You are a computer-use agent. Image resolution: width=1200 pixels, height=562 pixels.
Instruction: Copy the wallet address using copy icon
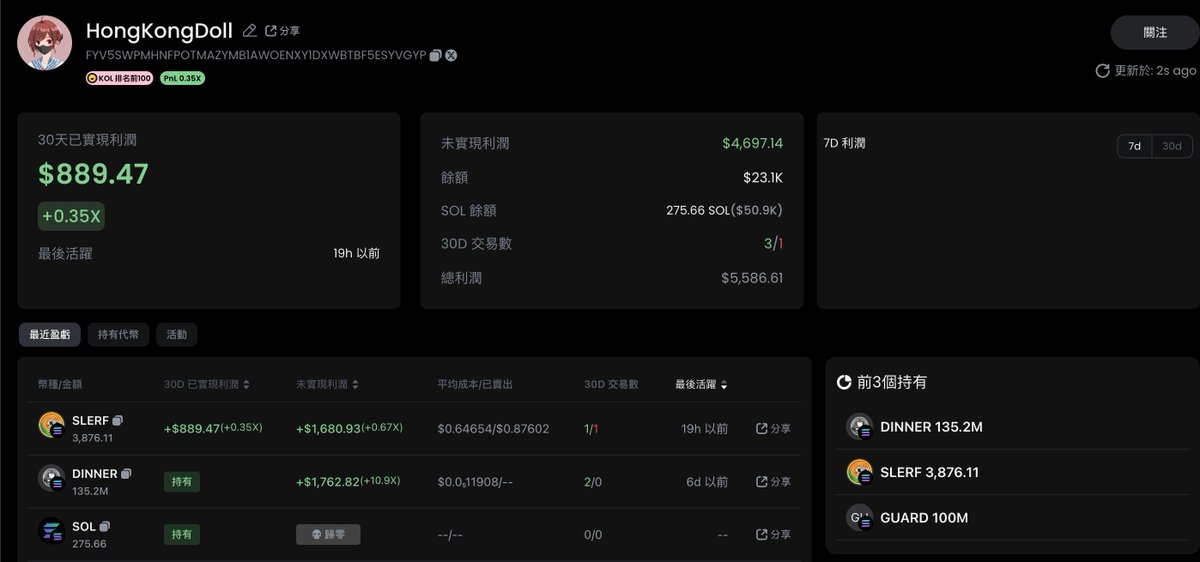click(435, 55)
